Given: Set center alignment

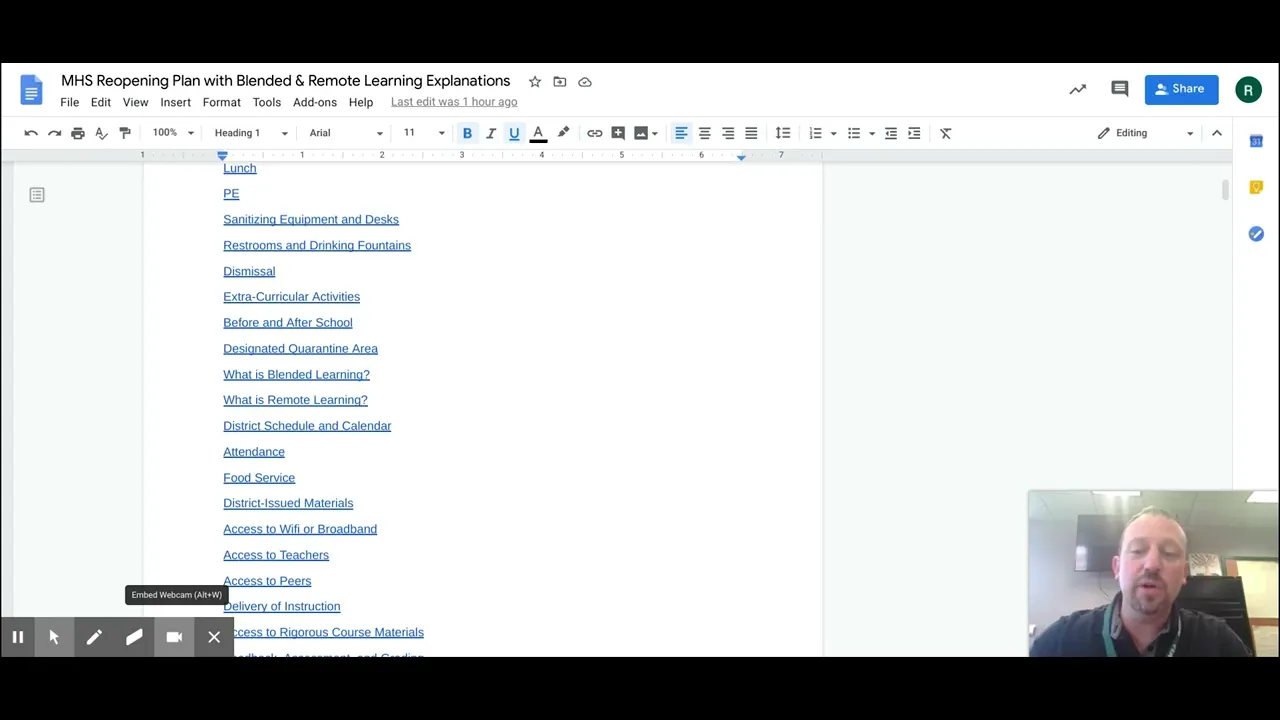Looking at the screenshot, I should tap(705, 133).
